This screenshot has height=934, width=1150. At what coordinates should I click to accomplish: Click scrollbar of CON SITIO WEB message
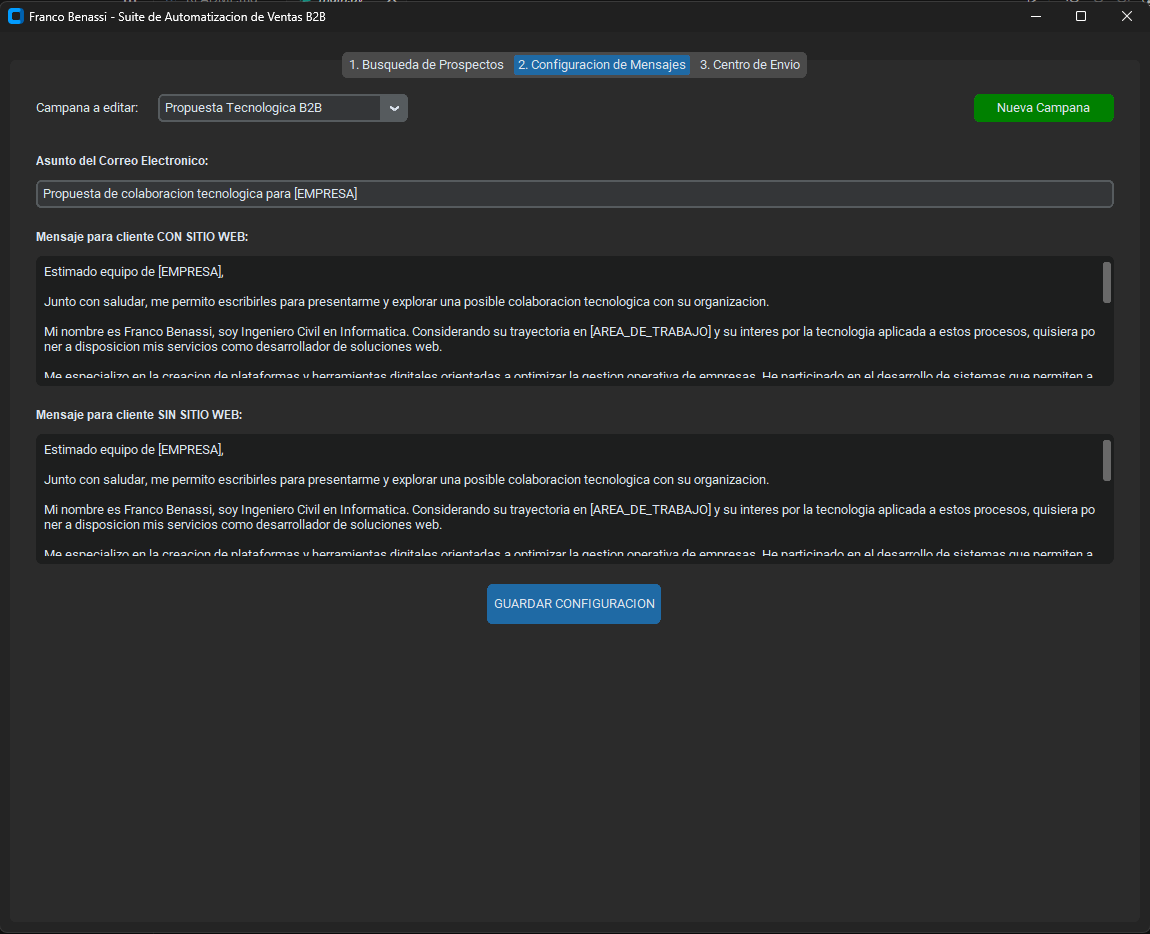click(x=1107, y=282)
